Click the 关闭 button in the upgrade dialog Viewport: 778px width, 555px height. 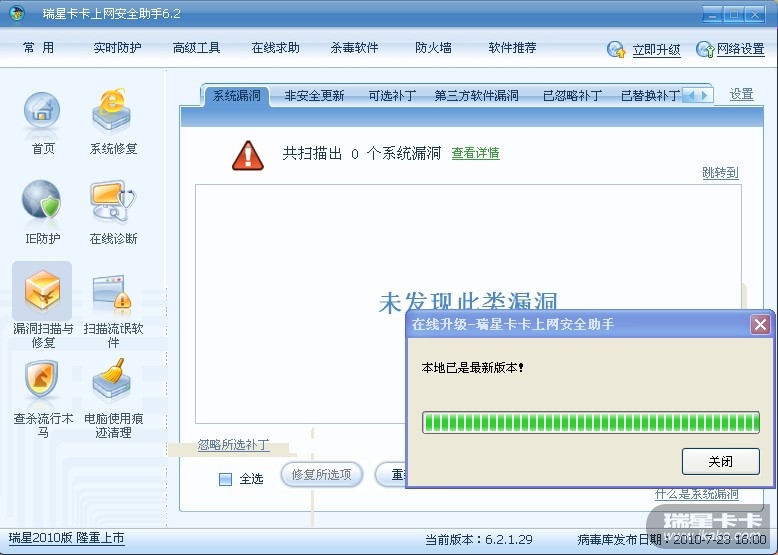(x=720, y=462)
